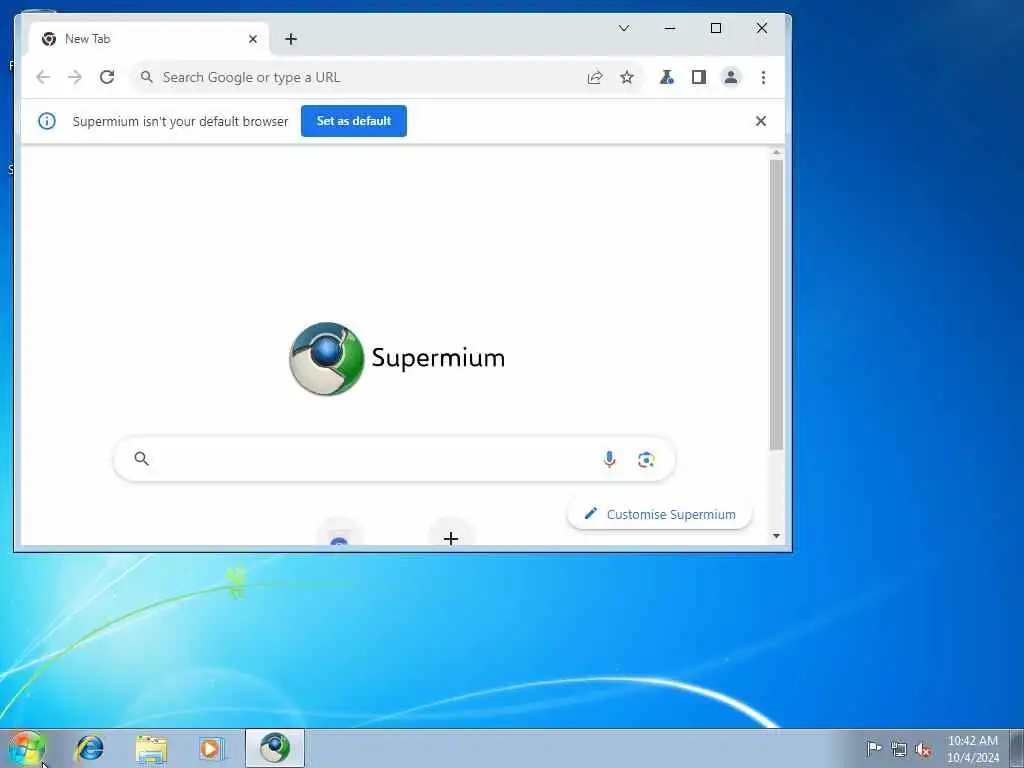
Task: Open Customise Supermium
Action: (660, 514)
